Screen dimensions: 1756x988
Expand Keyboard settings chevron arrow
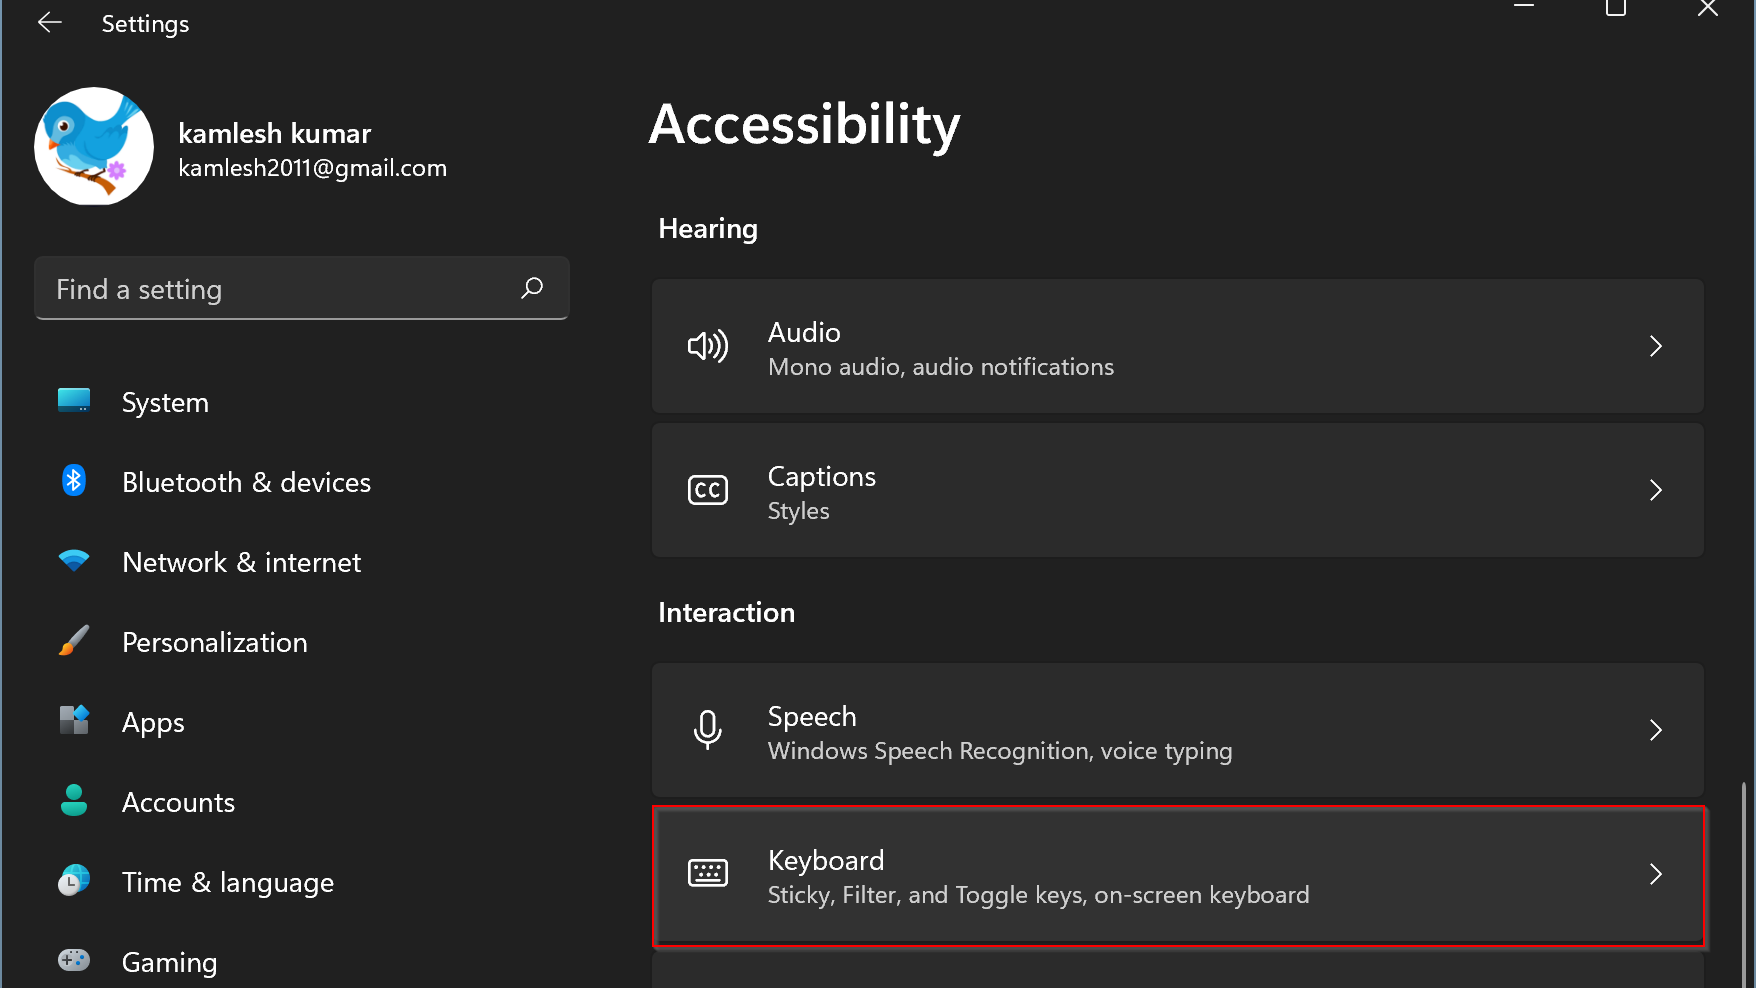(x=1655, y=874)
